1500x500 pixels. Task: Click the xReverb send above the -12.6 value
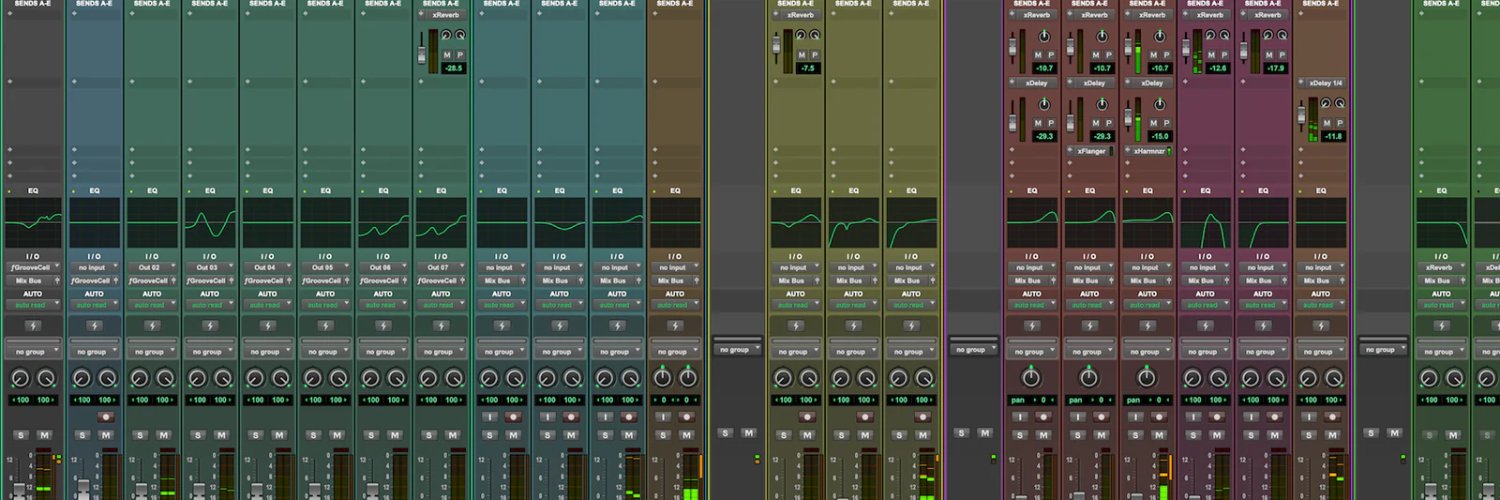(x=1205, y=15)
